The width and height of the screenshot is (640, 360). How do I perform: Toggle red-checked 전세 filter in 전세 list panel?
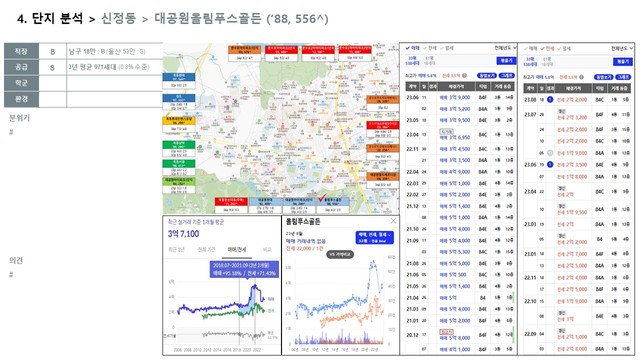pyautogui.click(x=547, y=49)
